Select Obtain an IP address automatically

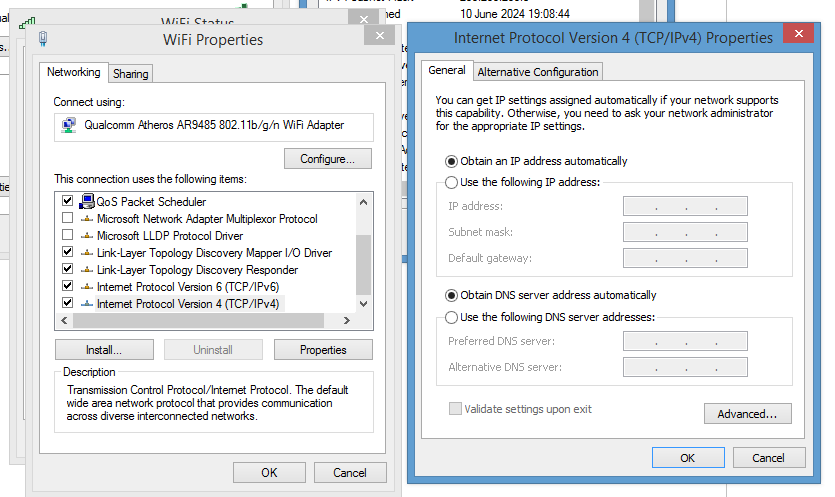click(451, 161)
